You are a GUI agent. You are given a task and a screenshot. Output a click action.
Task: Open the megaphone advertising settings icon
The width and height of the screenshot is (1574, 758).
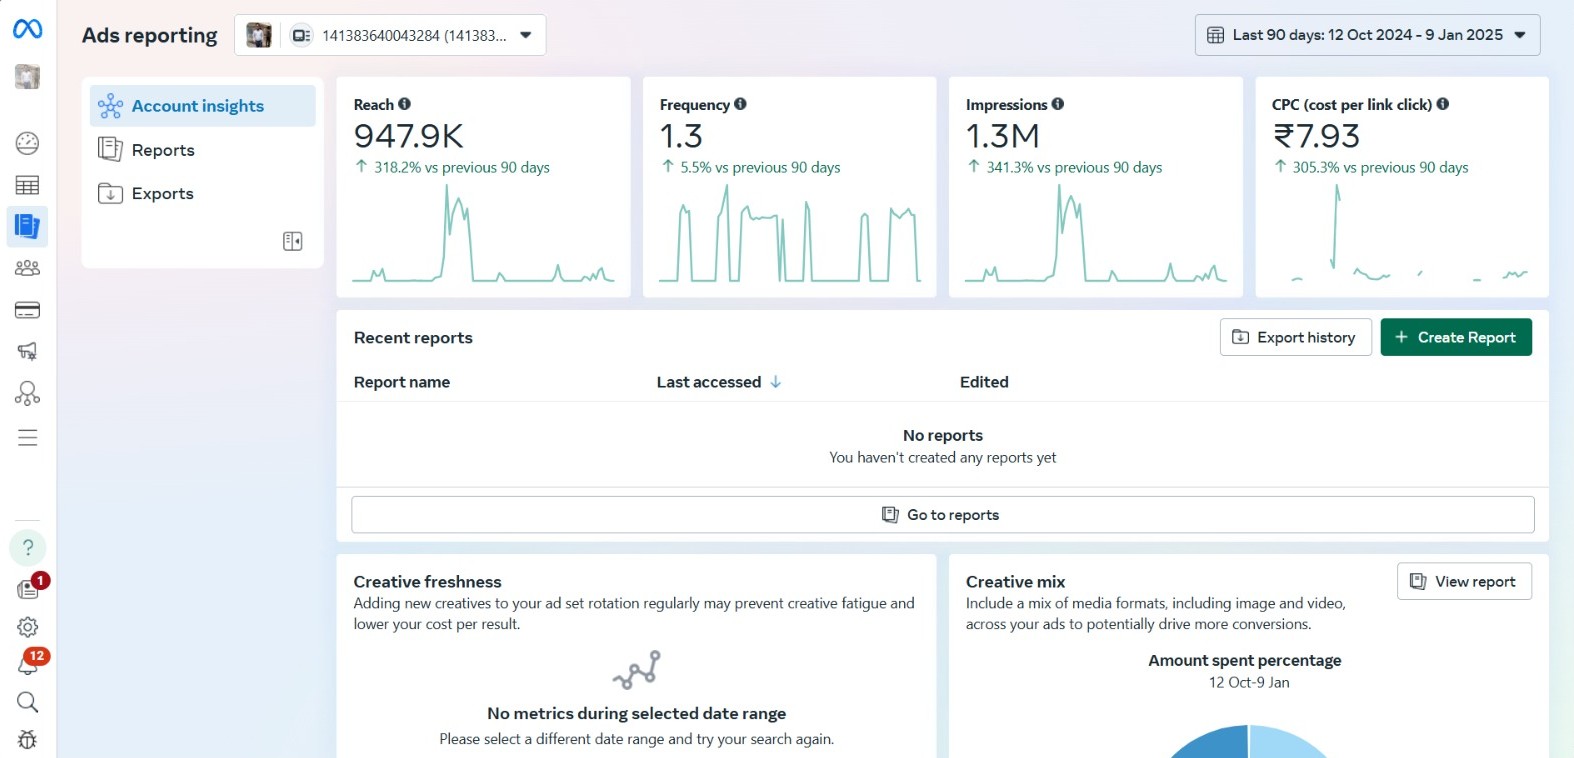pyautogui.click(x=27, y=351)
